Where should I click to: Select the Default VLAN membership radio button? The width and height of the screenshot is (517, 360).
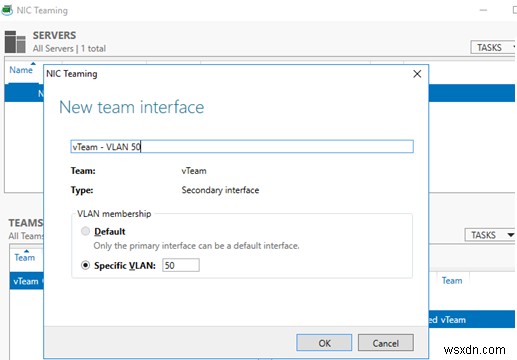pyautogui.click(x=85, y=231)
